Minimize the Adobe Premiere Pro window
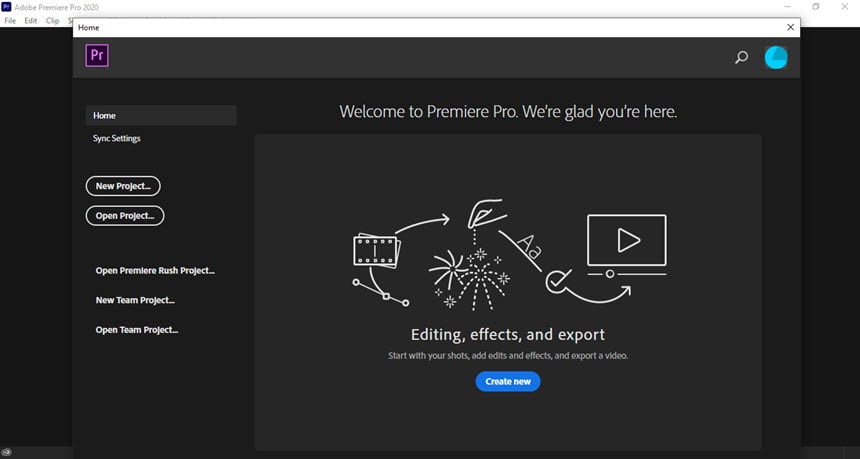Screen dimensions: 860x459 coord(788,7)
